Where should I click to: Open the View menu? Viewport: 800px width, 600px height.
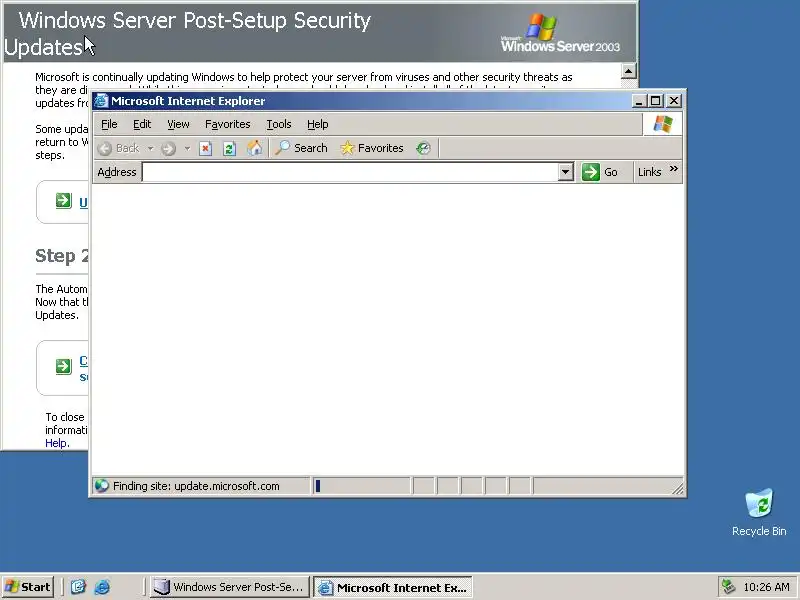point(178,124)
